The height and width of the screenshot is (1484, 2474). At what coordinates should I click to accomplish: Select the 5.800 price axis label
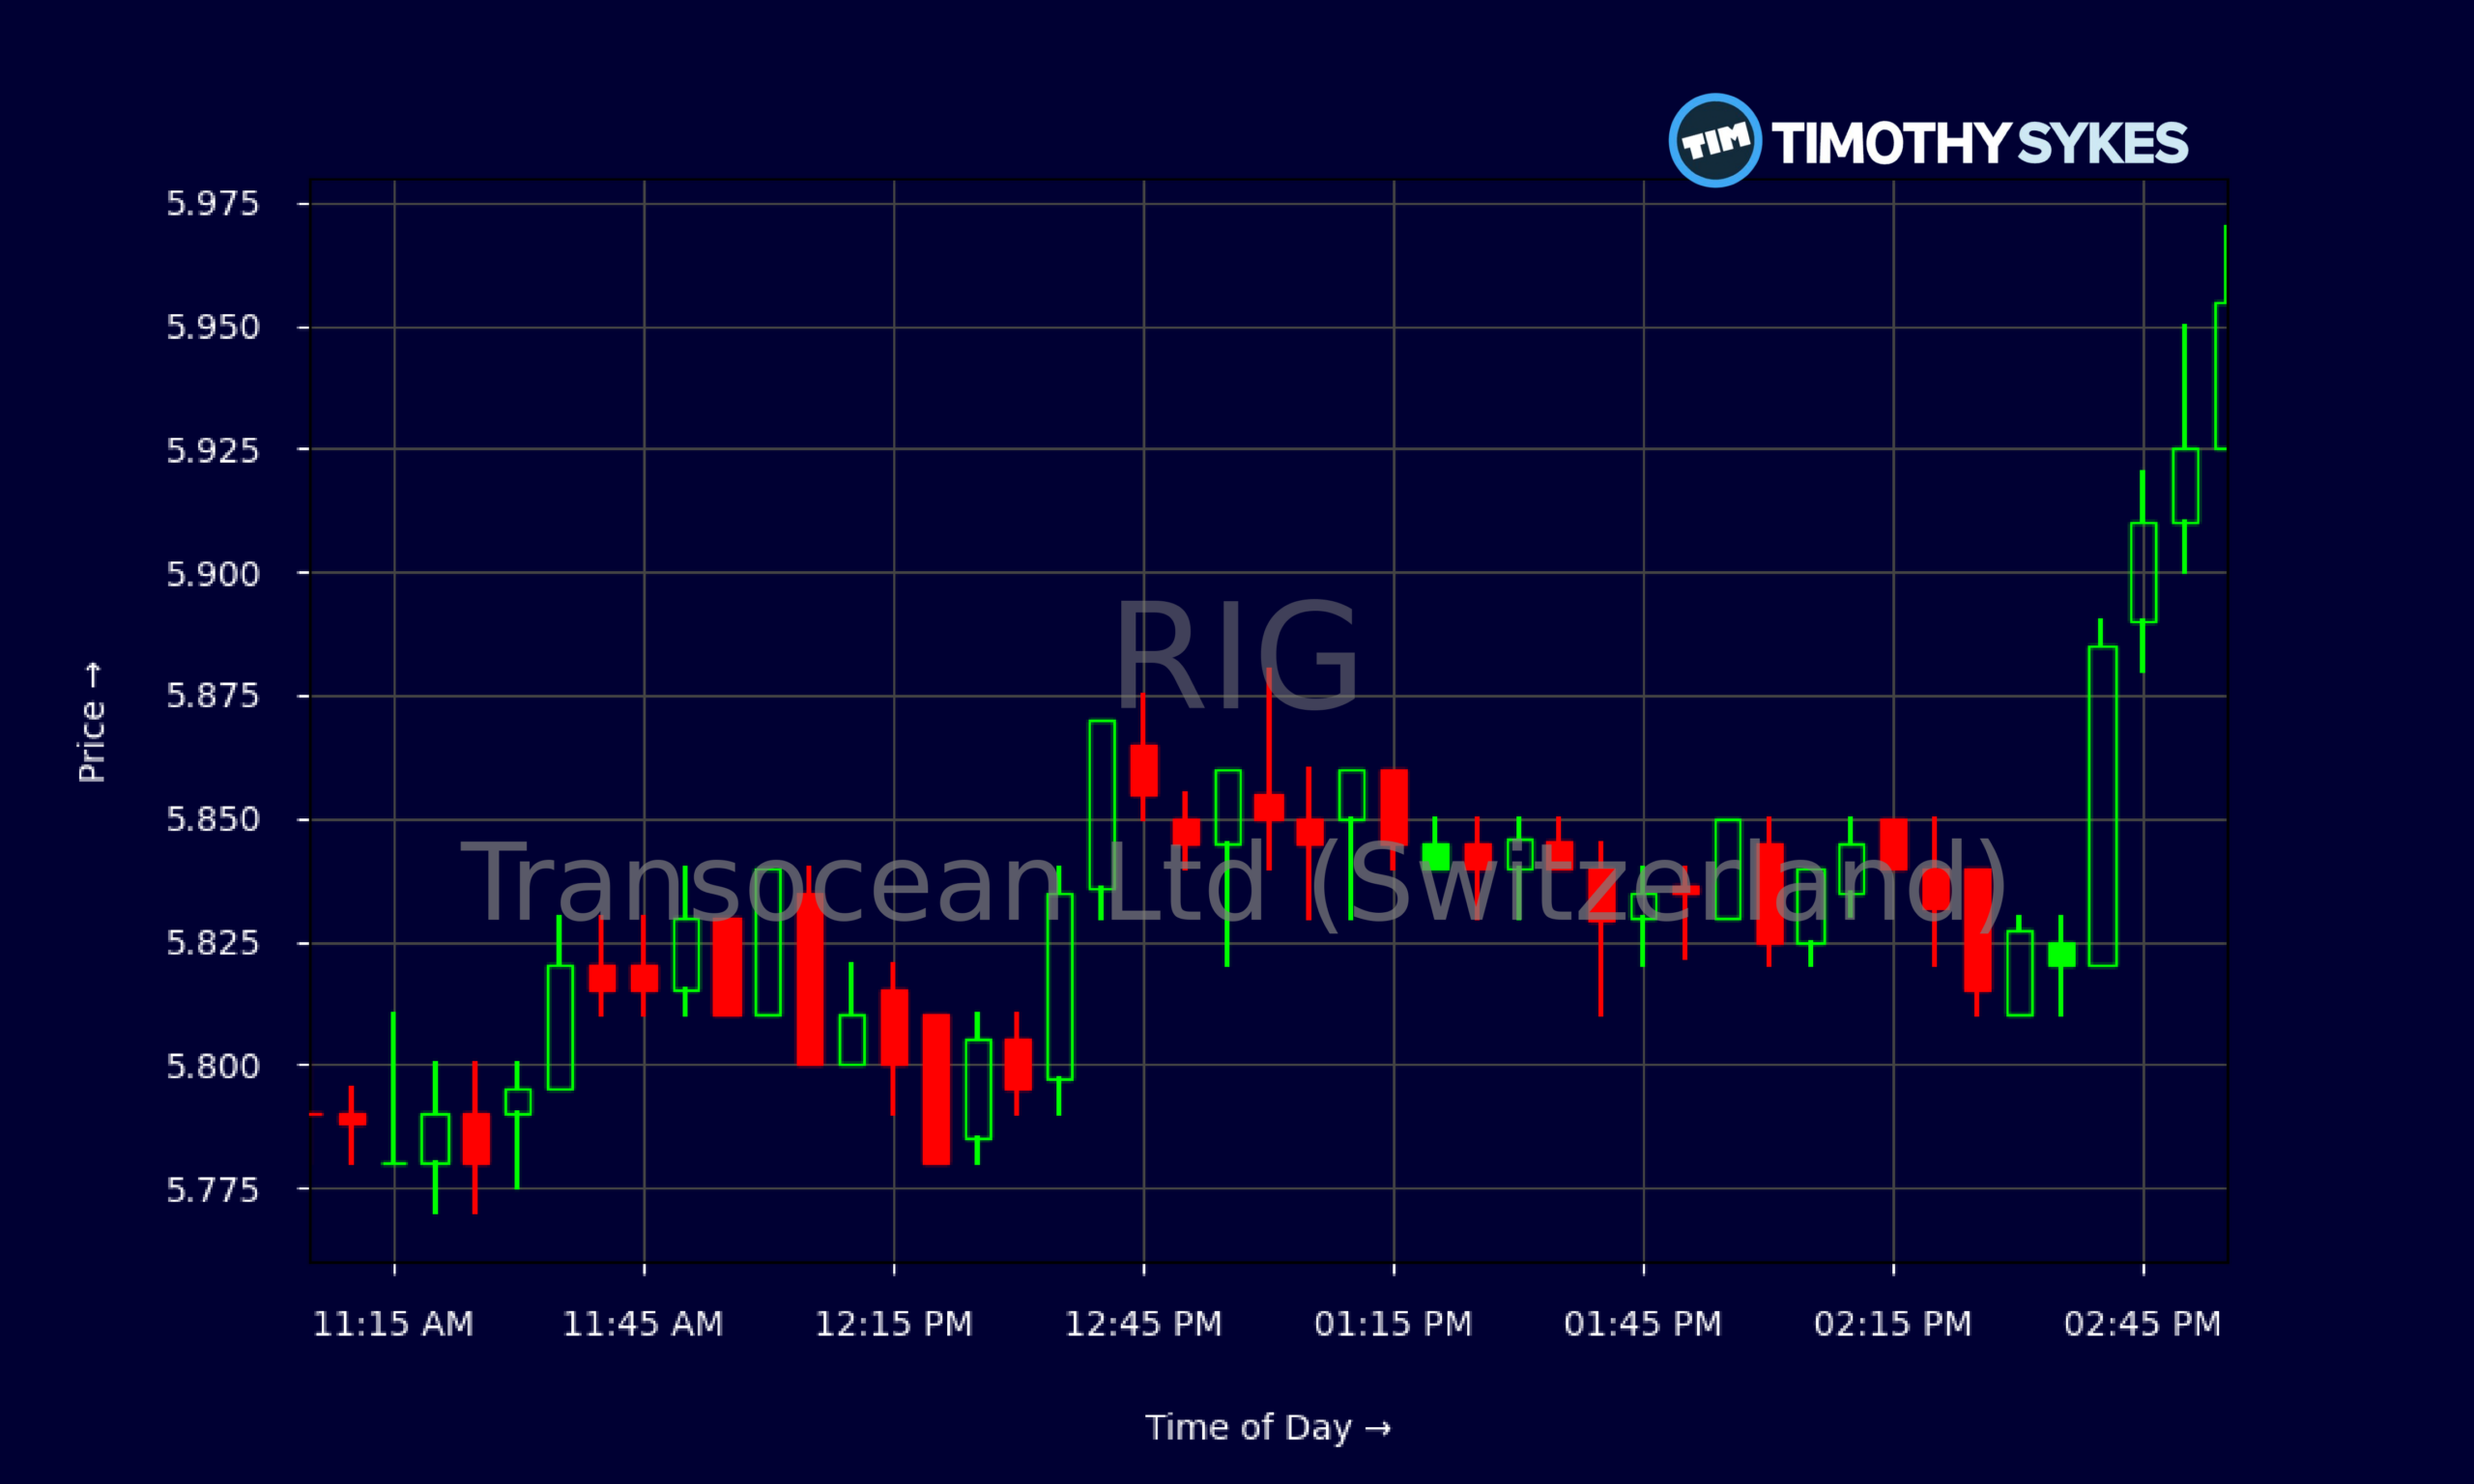click(x=212, y=1067)
